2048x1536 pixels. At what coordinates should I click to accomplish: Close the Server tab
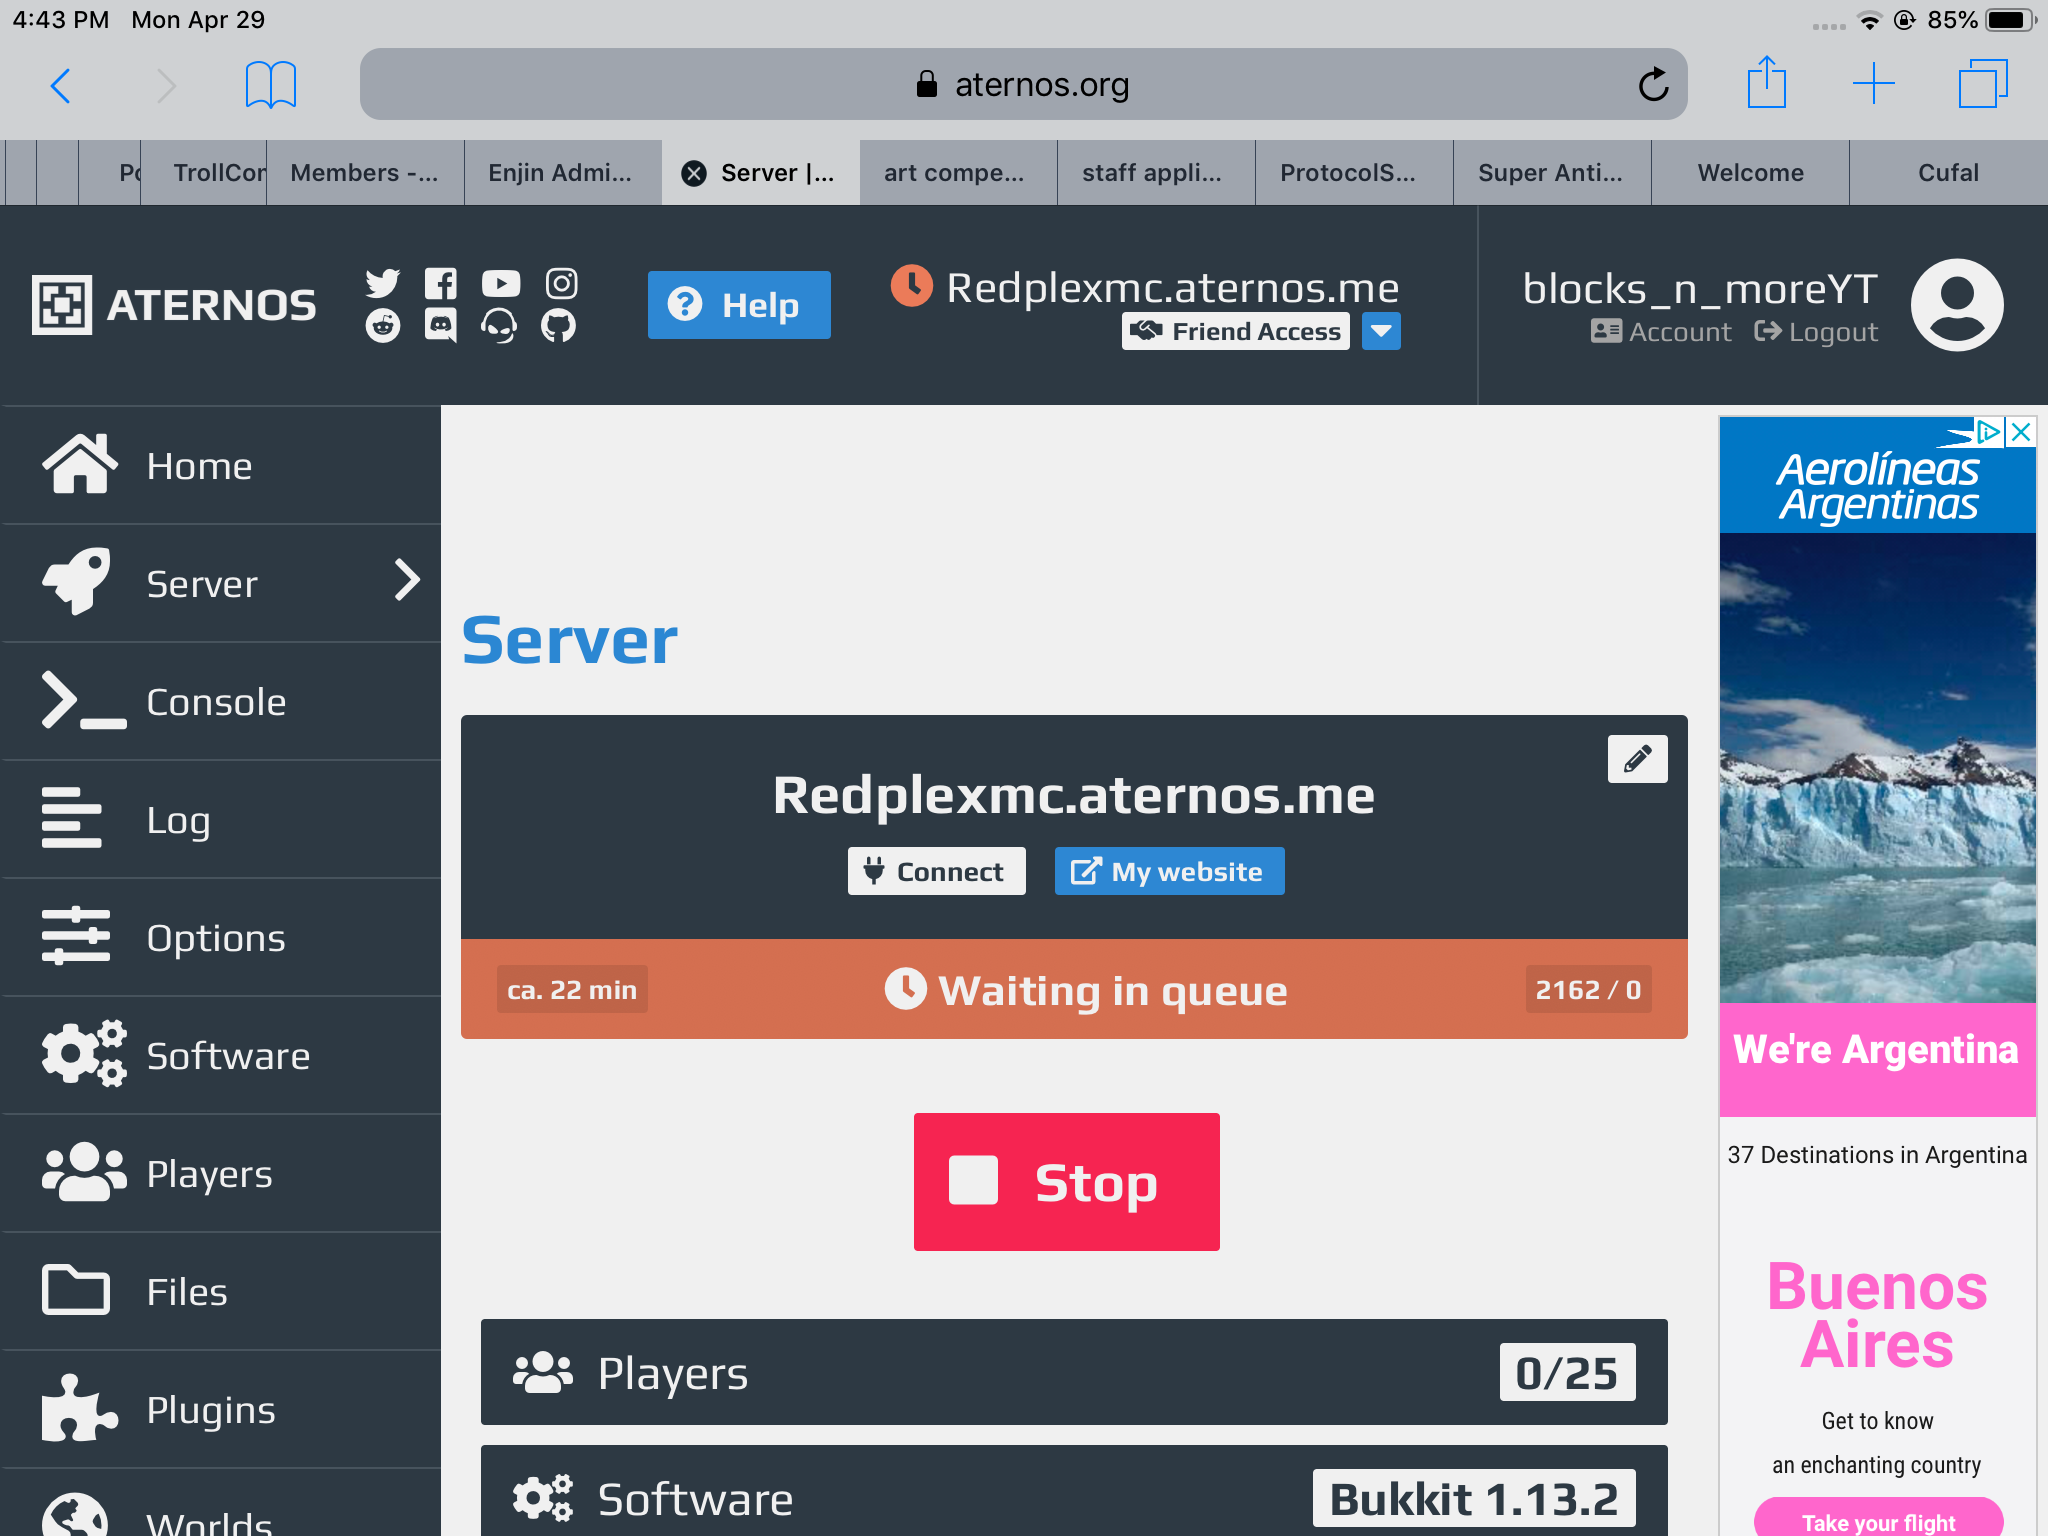pyautogui.click(x=693, y=173)
